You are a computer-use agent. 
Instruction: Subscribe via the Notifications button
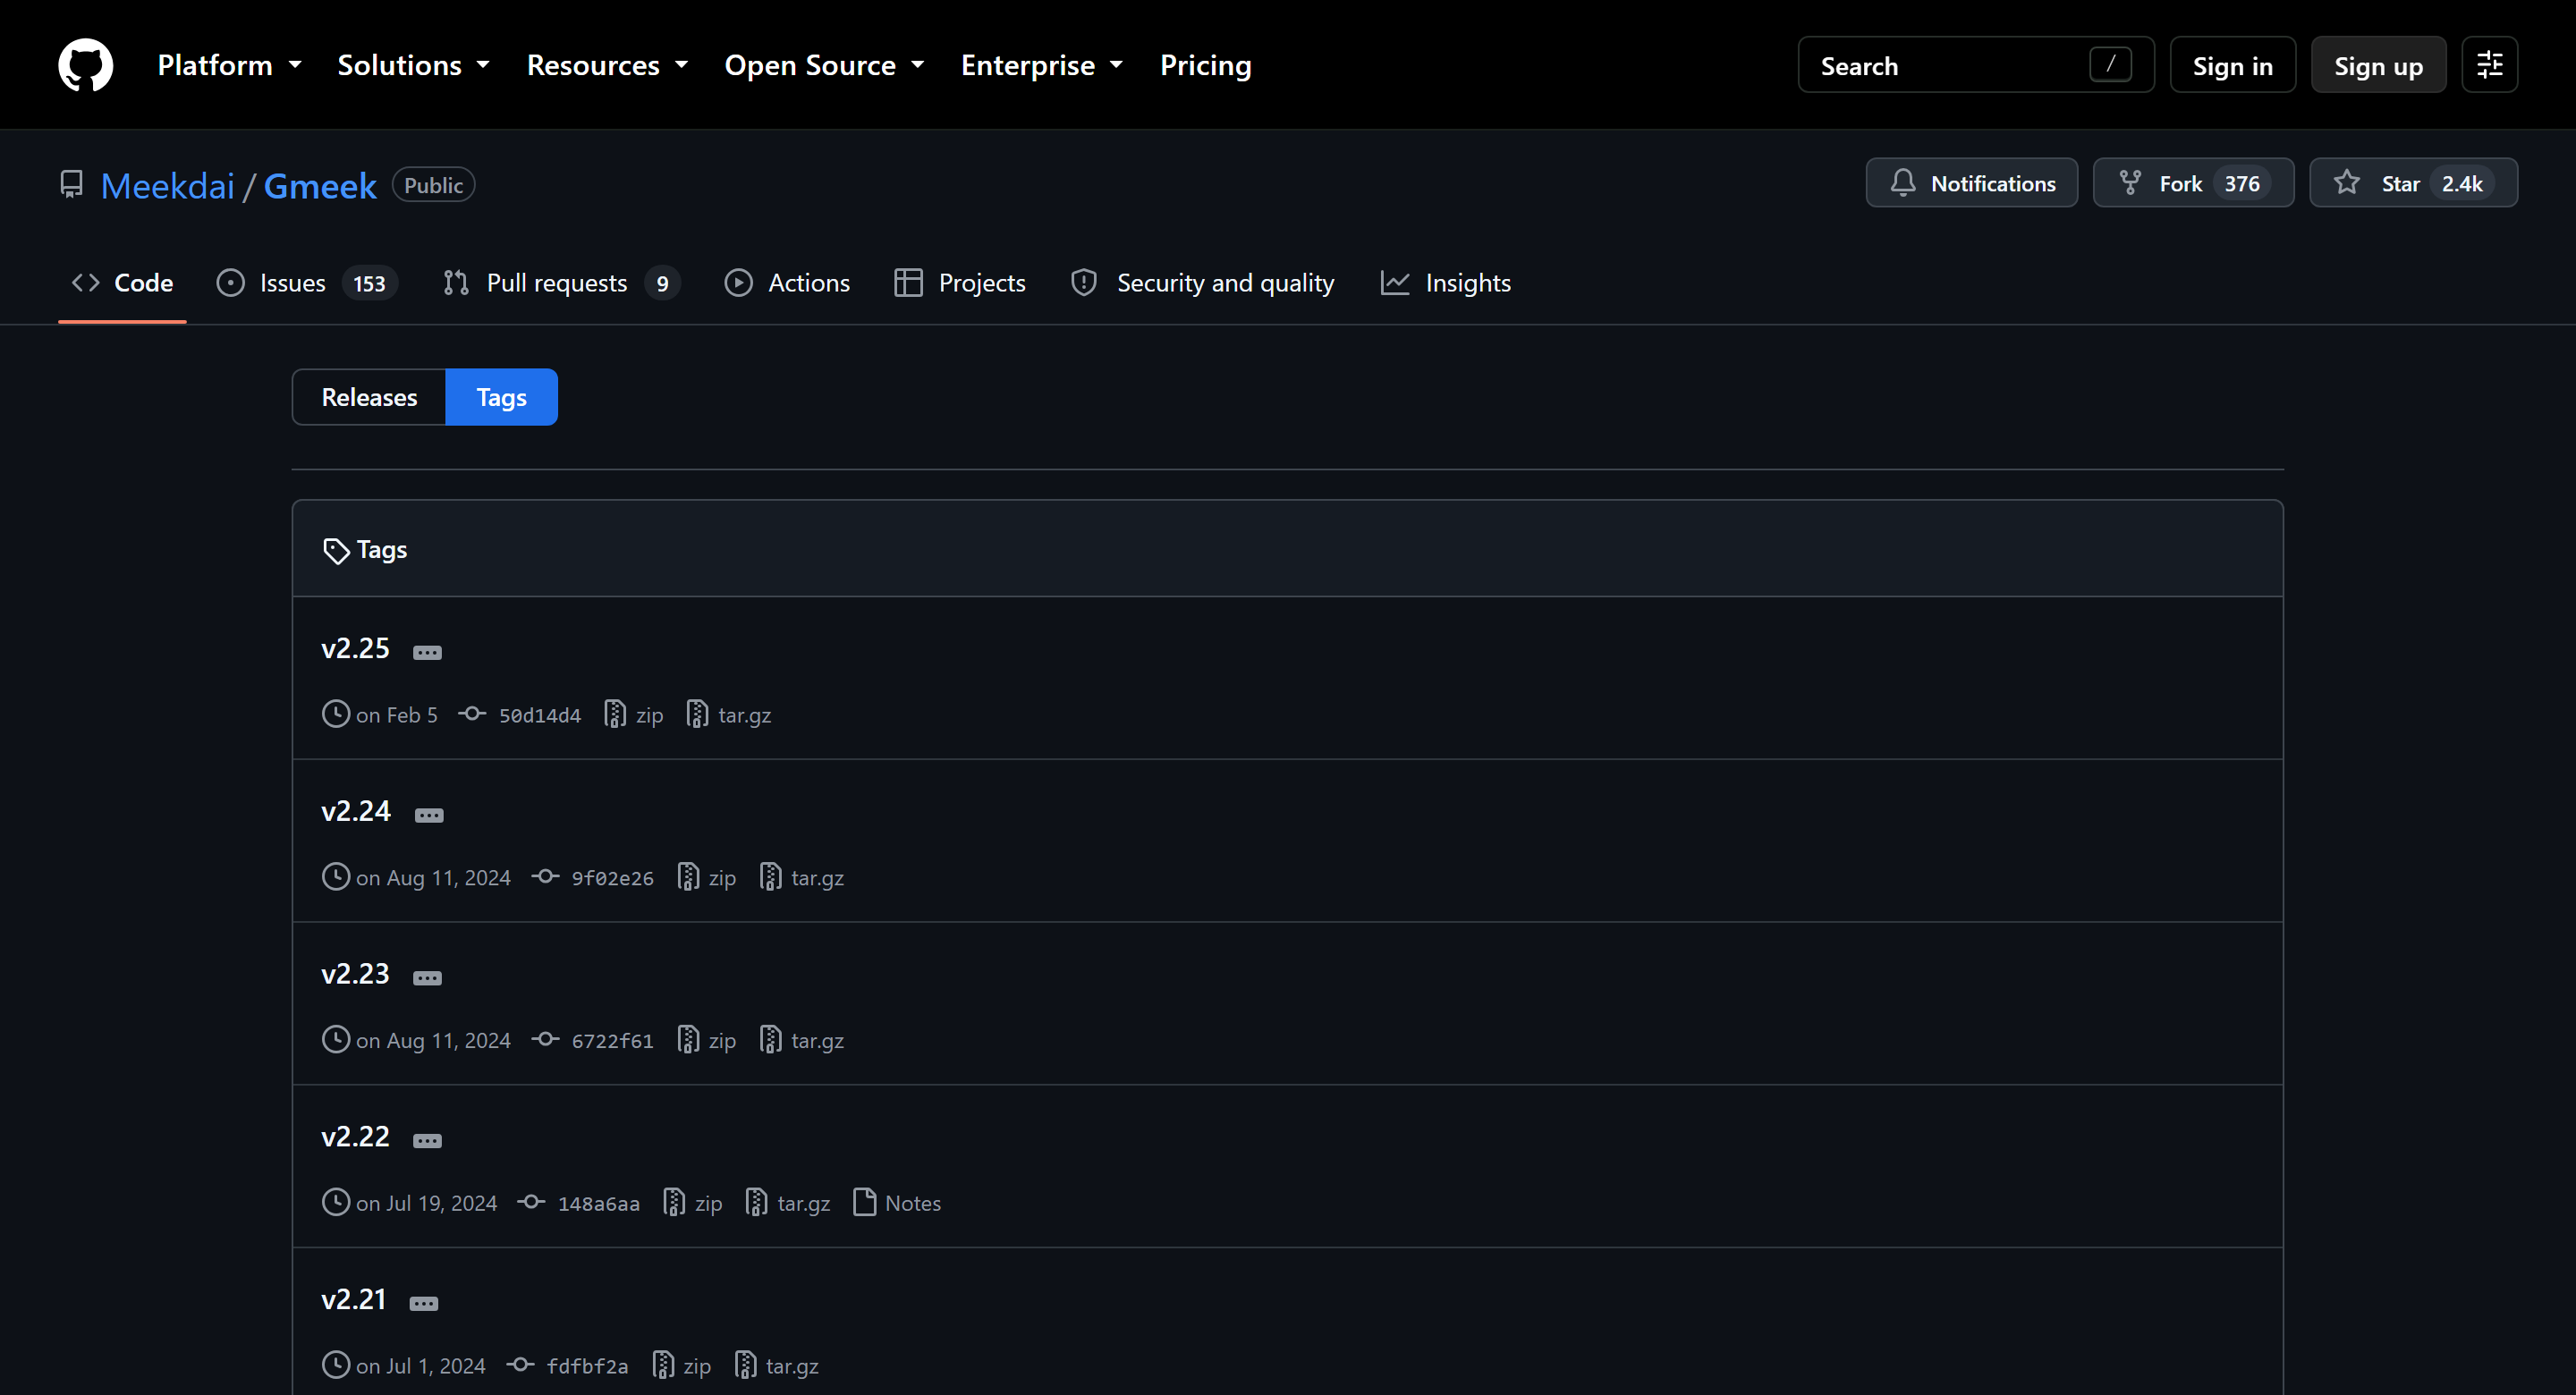coord(1971,183)
